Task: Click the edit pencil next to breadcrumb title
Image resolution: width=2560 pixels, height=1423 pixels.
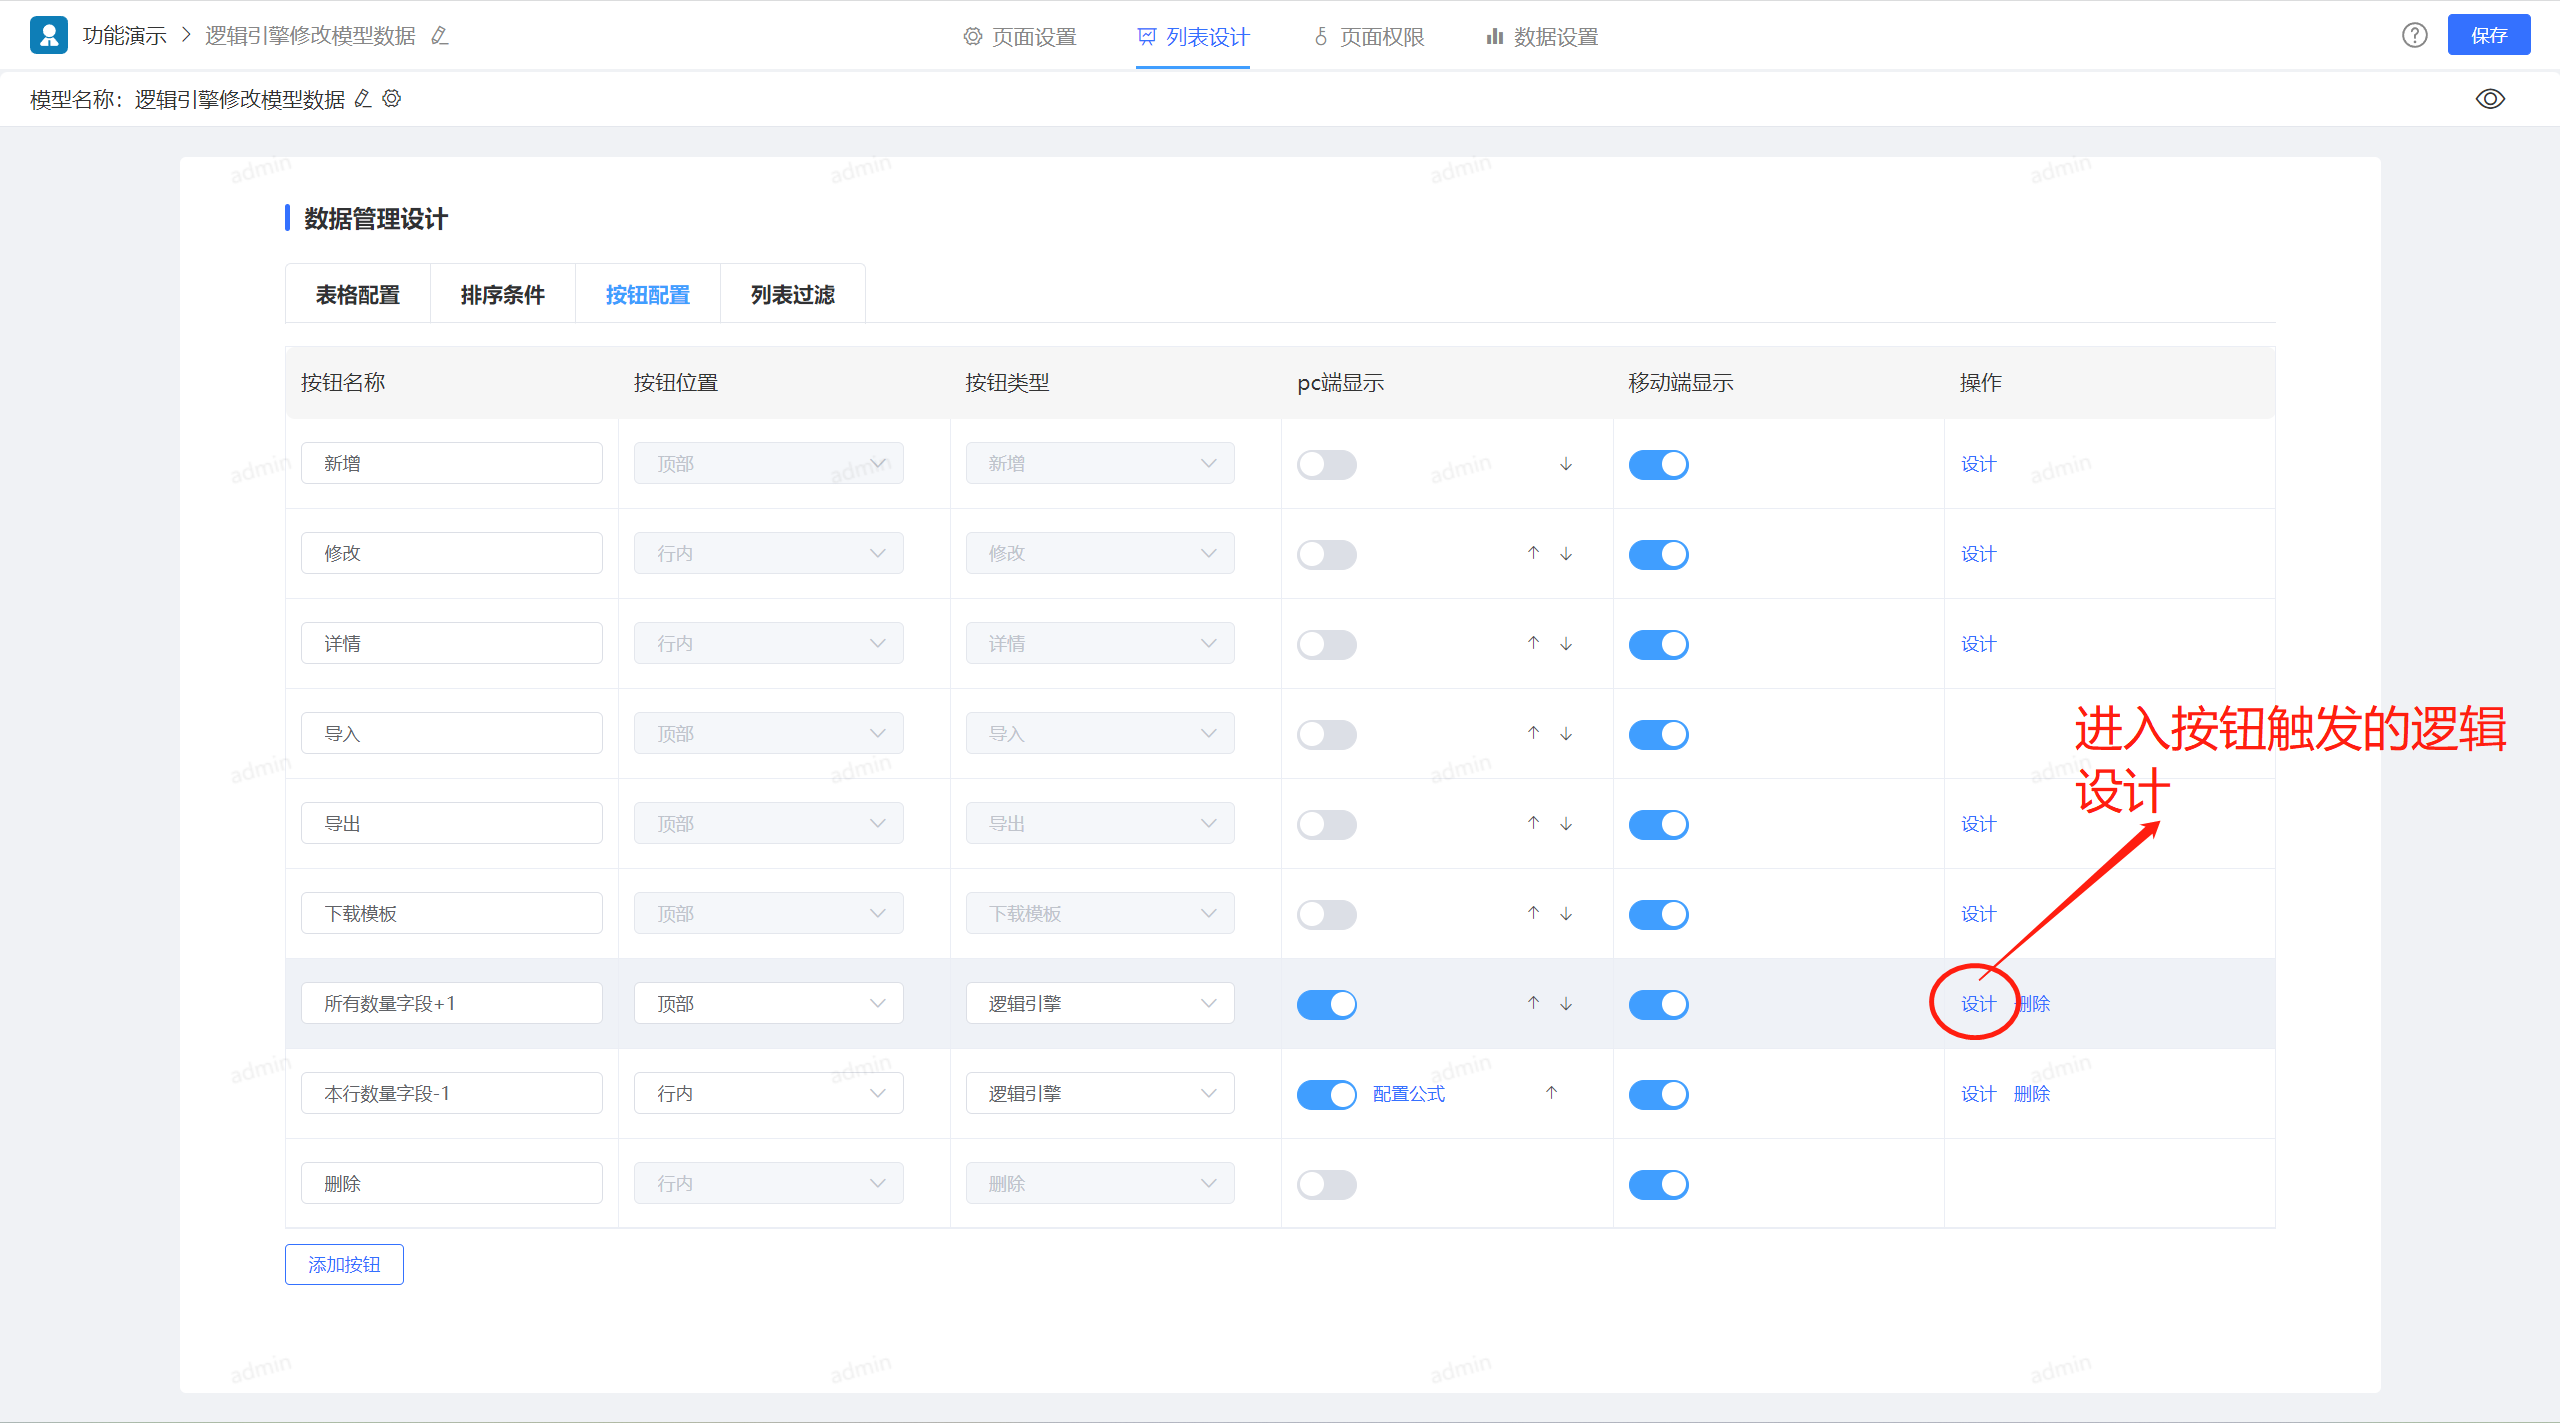Action: pyautogui.click(x=439, y=35)
